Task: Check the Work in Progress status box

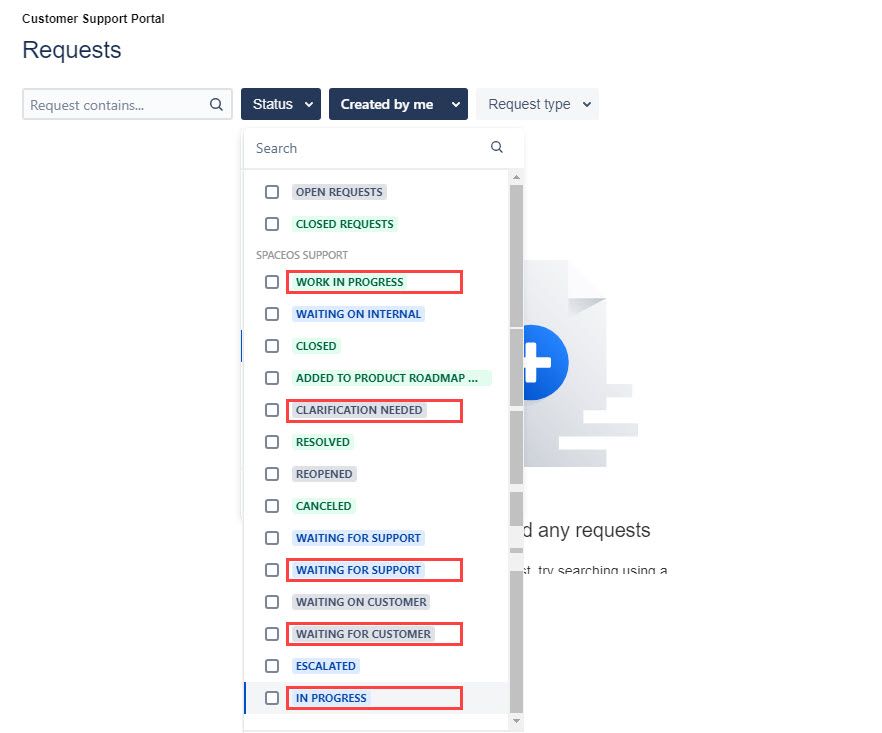Action: 272,282
